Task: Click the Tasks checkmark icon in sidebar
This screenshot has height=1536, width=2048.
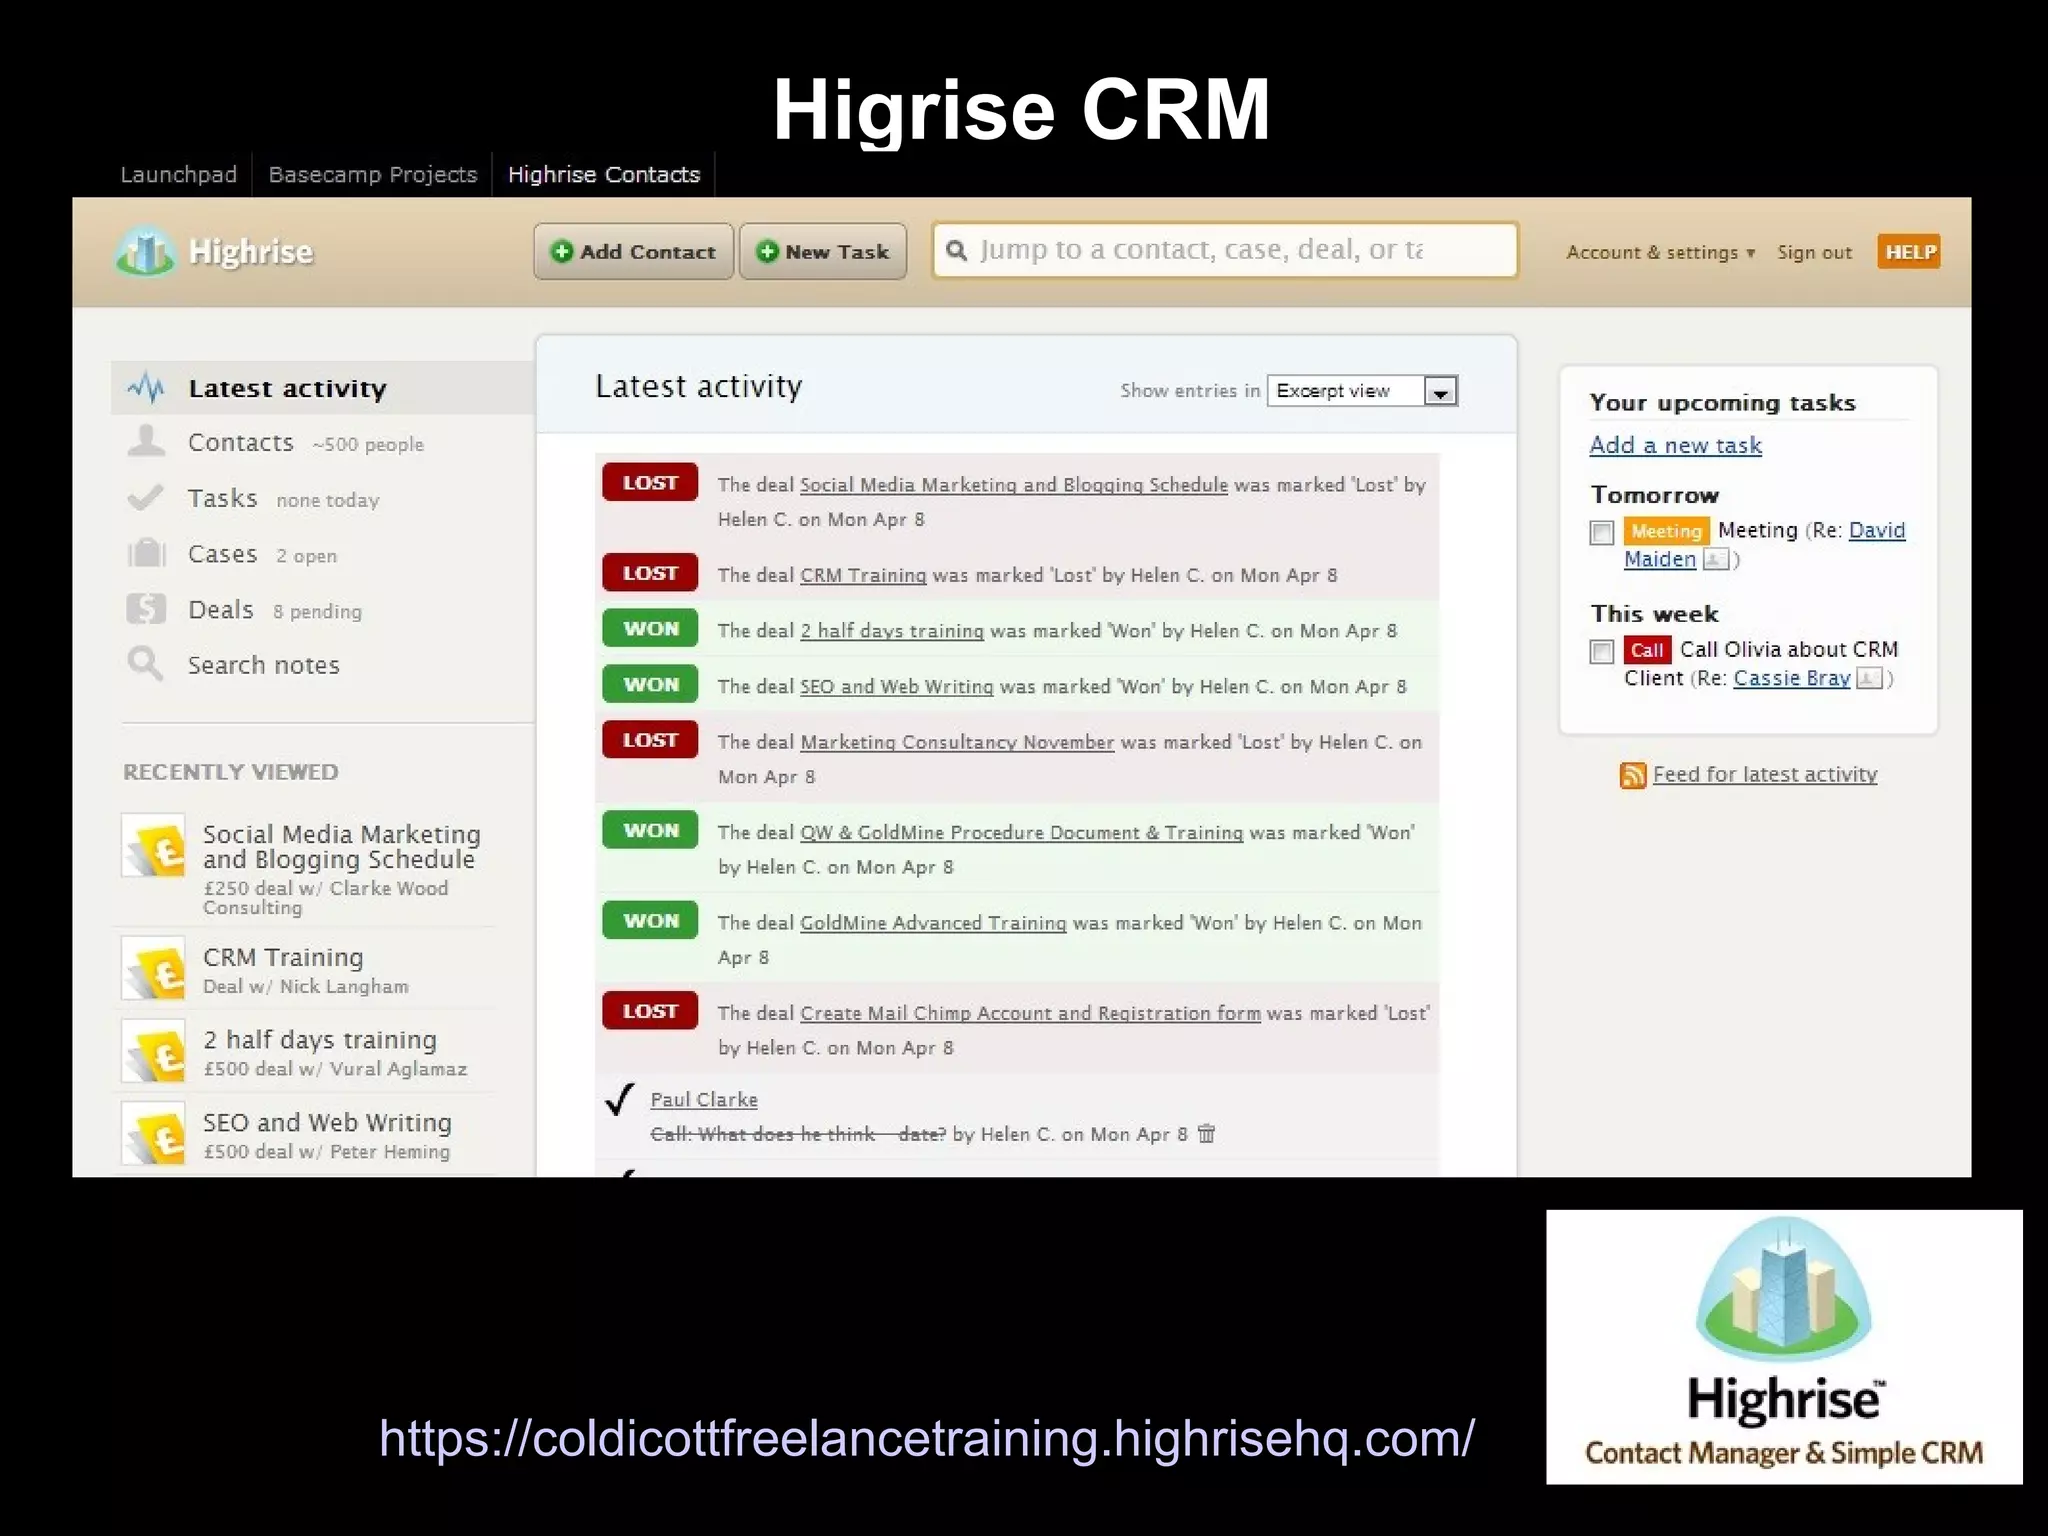Action: (146, 497)
